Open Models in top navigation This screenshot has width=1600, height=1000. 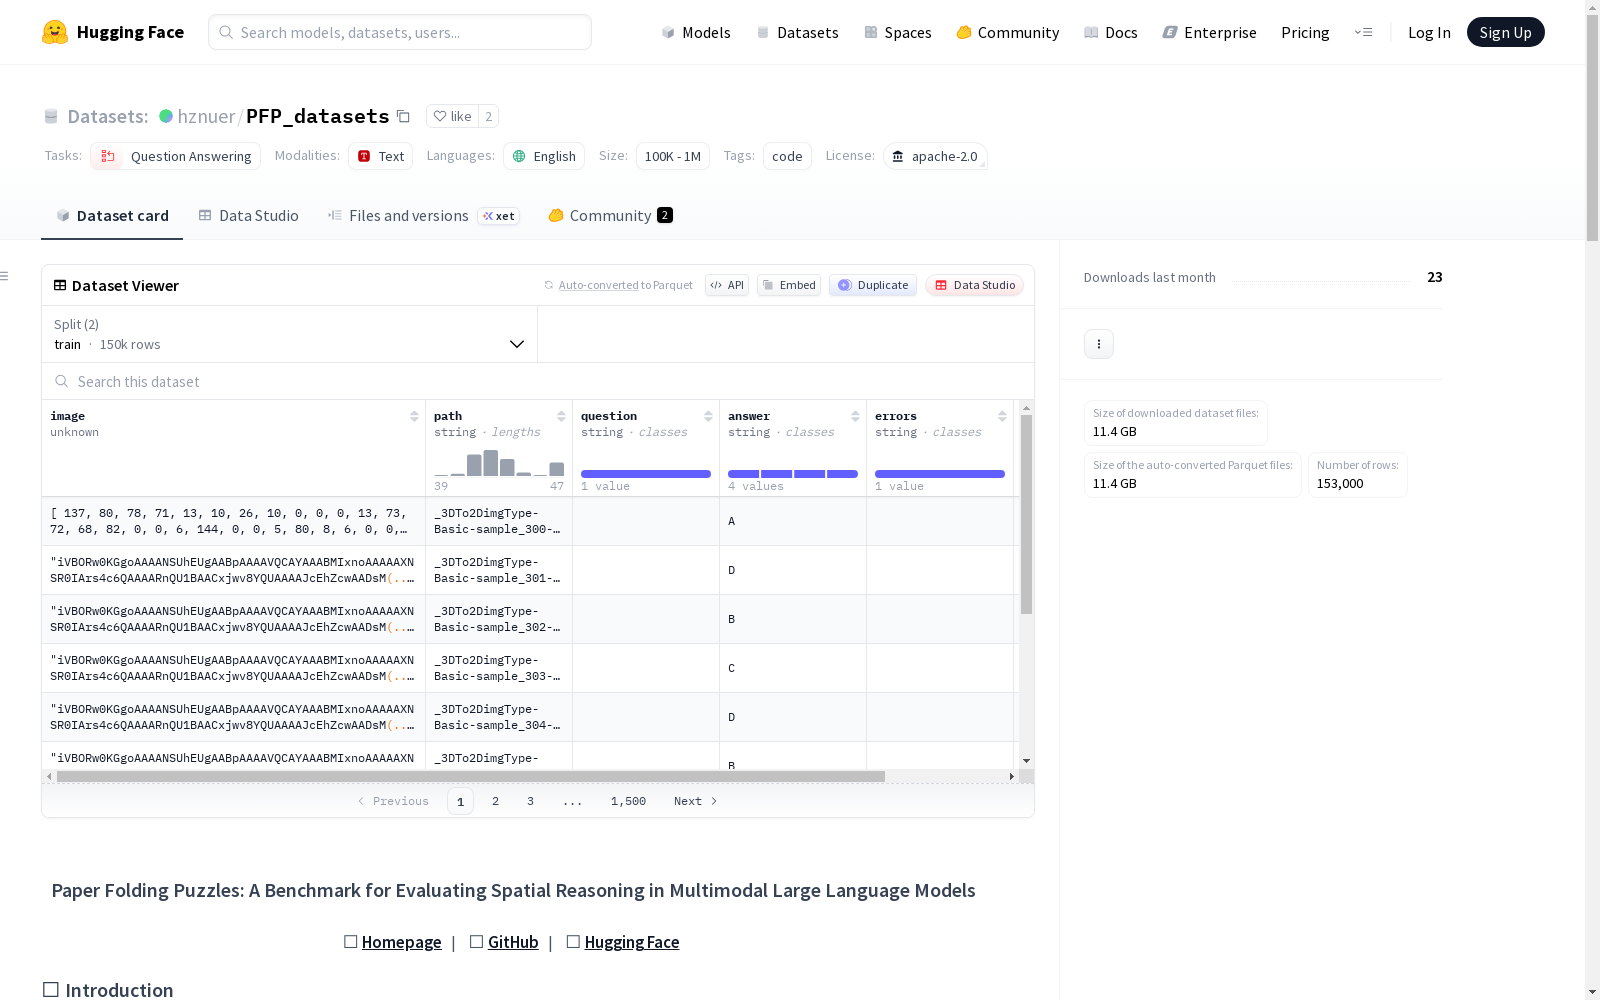click(696, 32)
